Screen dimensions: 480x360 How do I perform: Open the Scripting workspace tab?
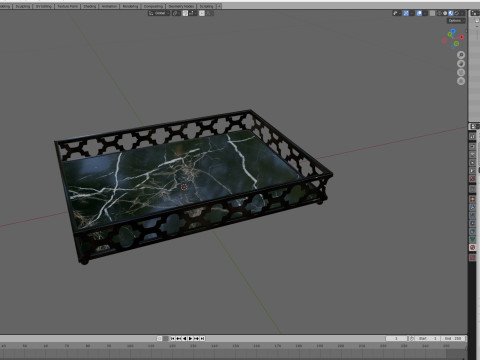(206, 6)
